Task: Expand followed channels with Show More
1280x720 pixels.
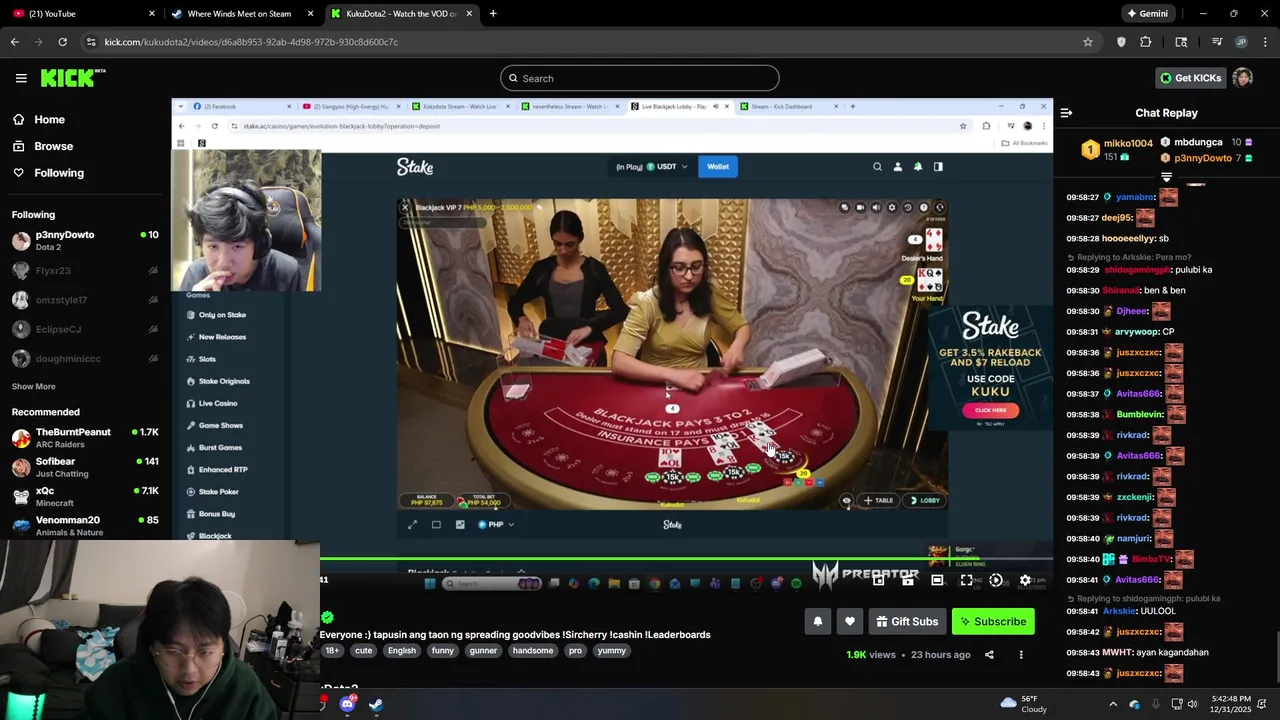Action: (34, 387)
